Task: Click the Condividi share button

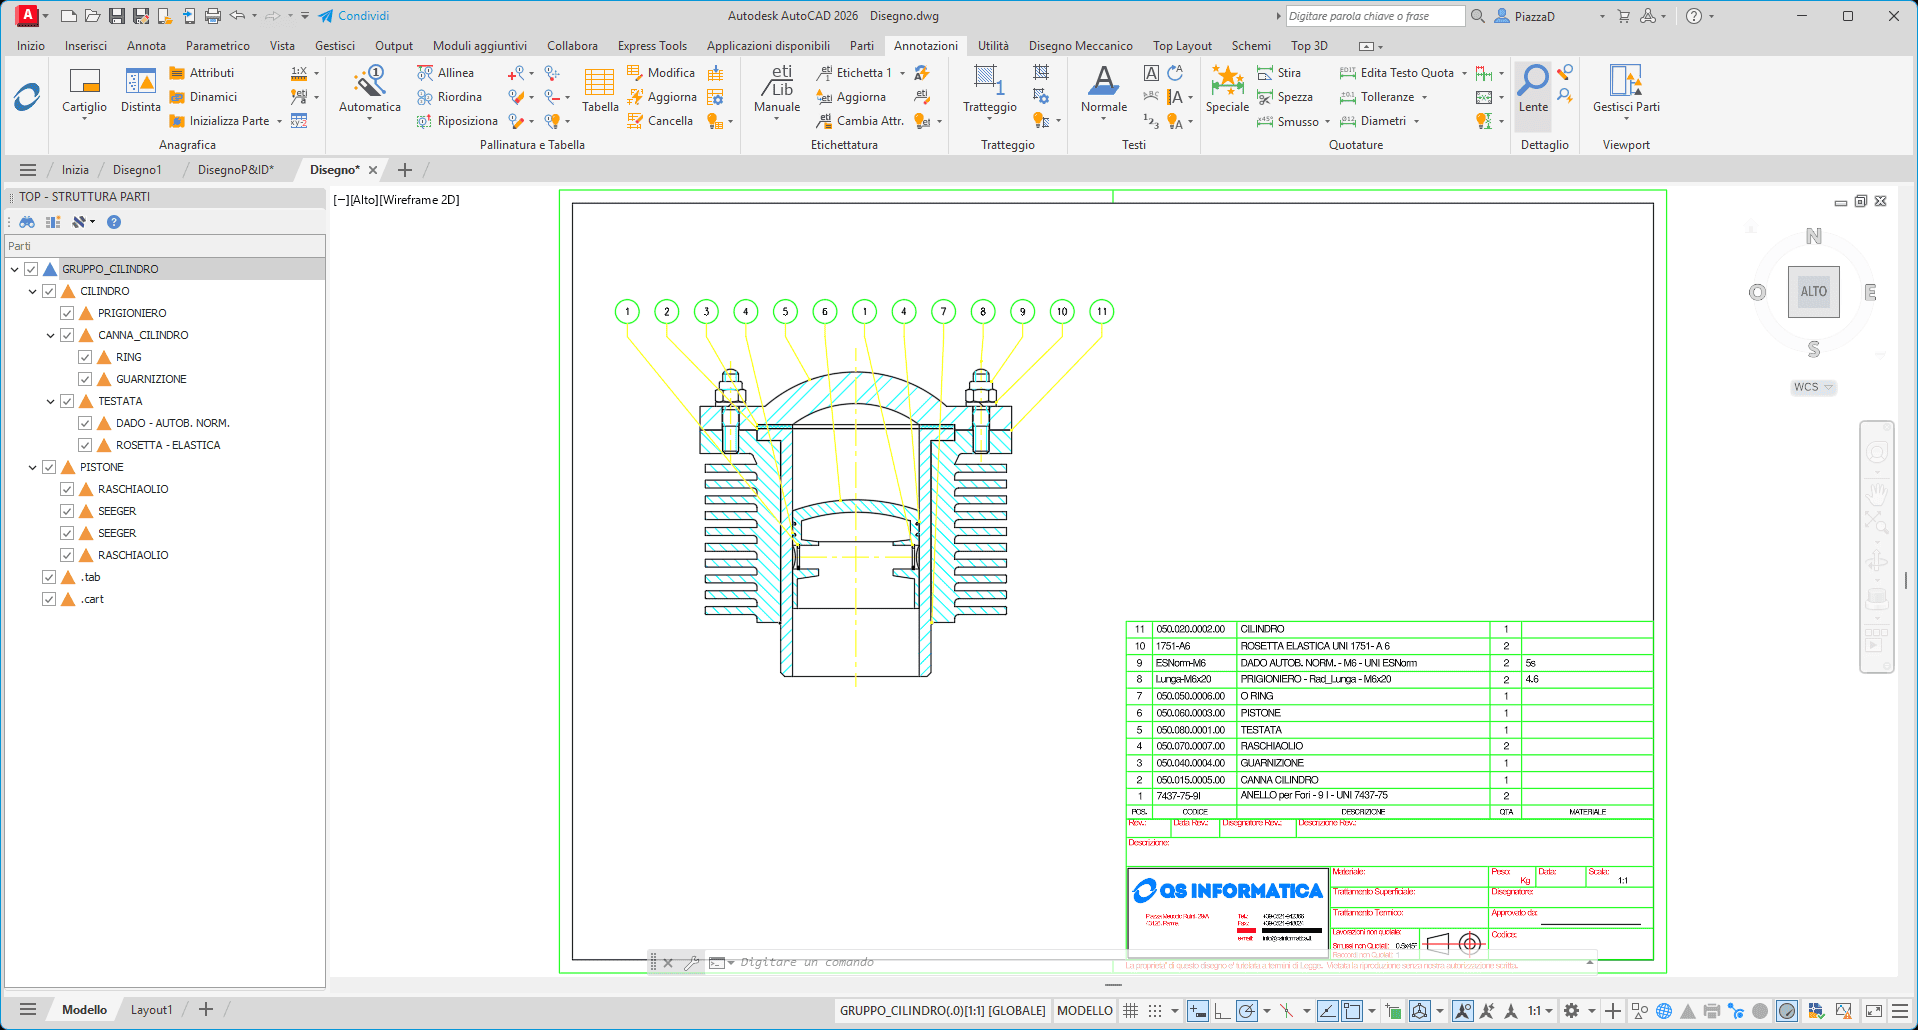Action: [x=354, y=16]
